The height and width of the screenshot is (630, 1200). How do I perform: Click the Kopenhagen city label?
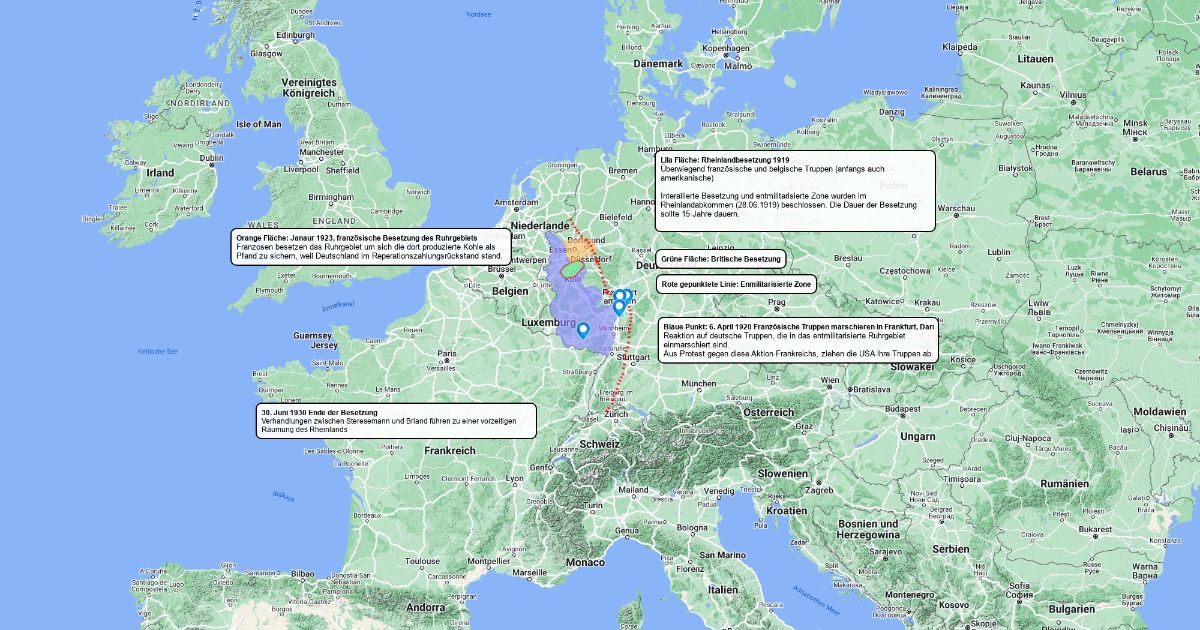(x=726, y=47)
